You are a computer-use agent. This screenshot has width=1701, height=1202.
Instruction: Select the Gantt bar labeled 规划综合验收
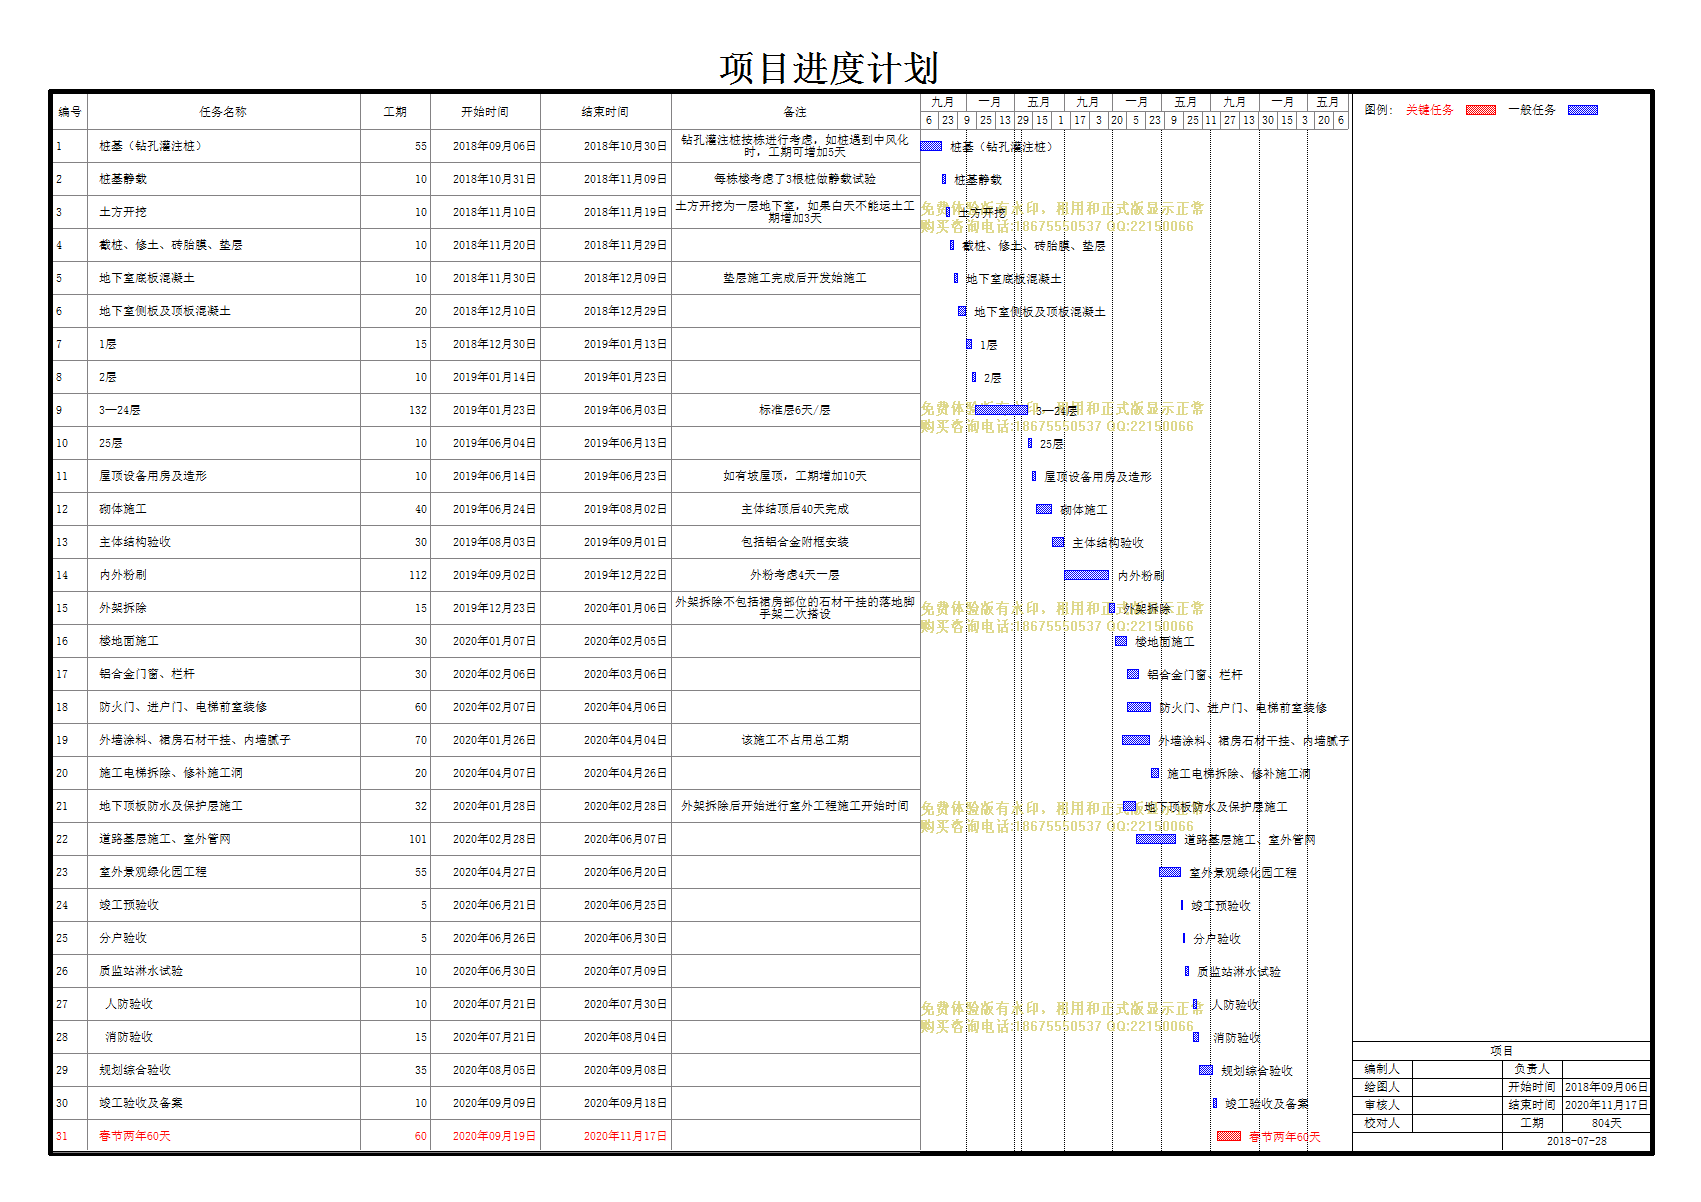(1206, 1070)
